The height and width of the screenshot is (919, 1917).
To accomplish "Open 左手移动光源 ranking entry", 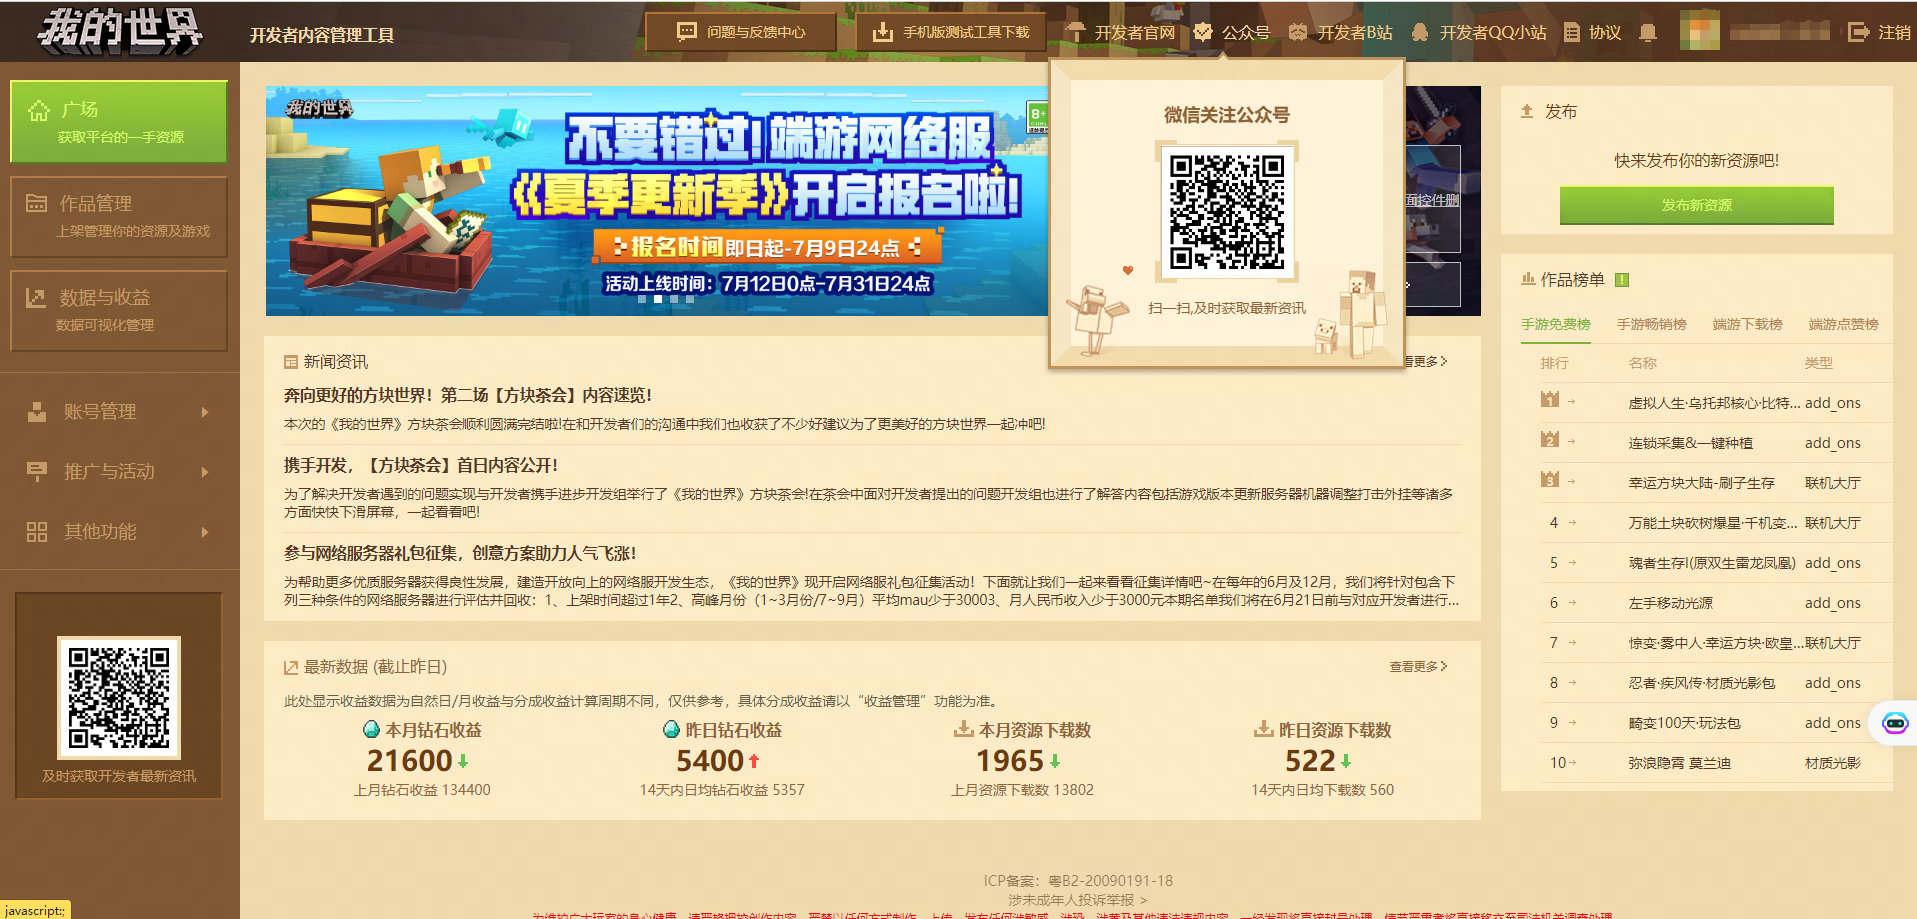I will coord(1670,603).
